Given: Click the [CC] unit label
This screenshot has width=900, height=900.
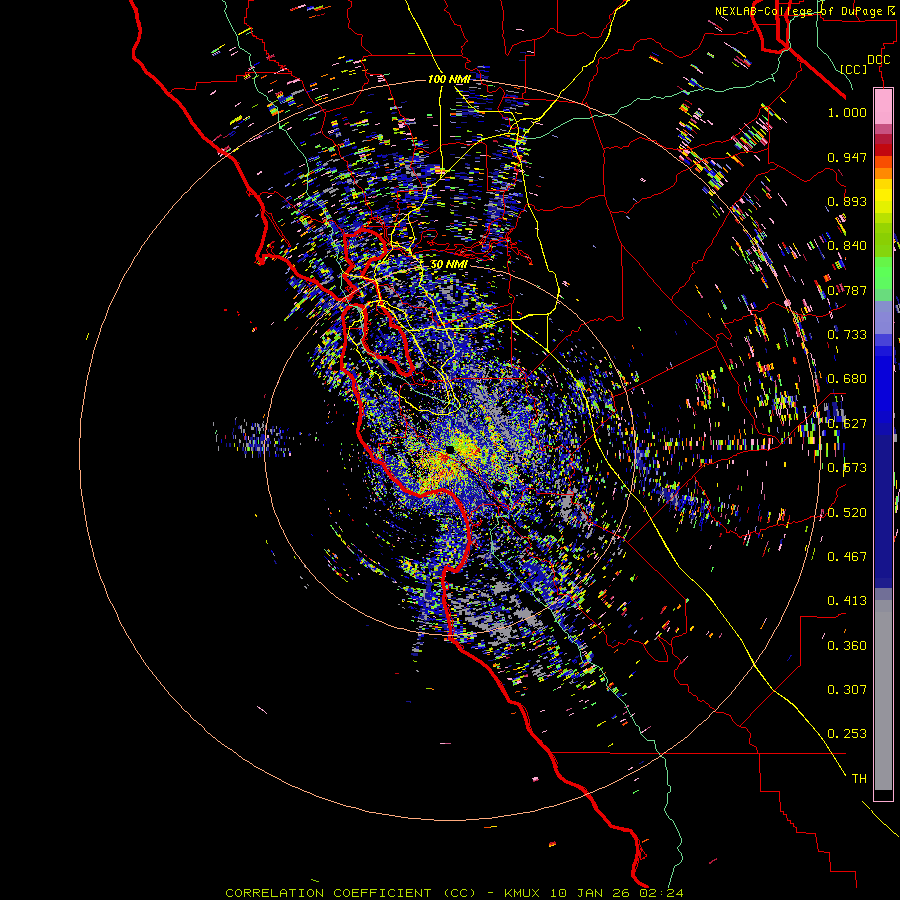Looking at the screenshot, I should point(854,69).
